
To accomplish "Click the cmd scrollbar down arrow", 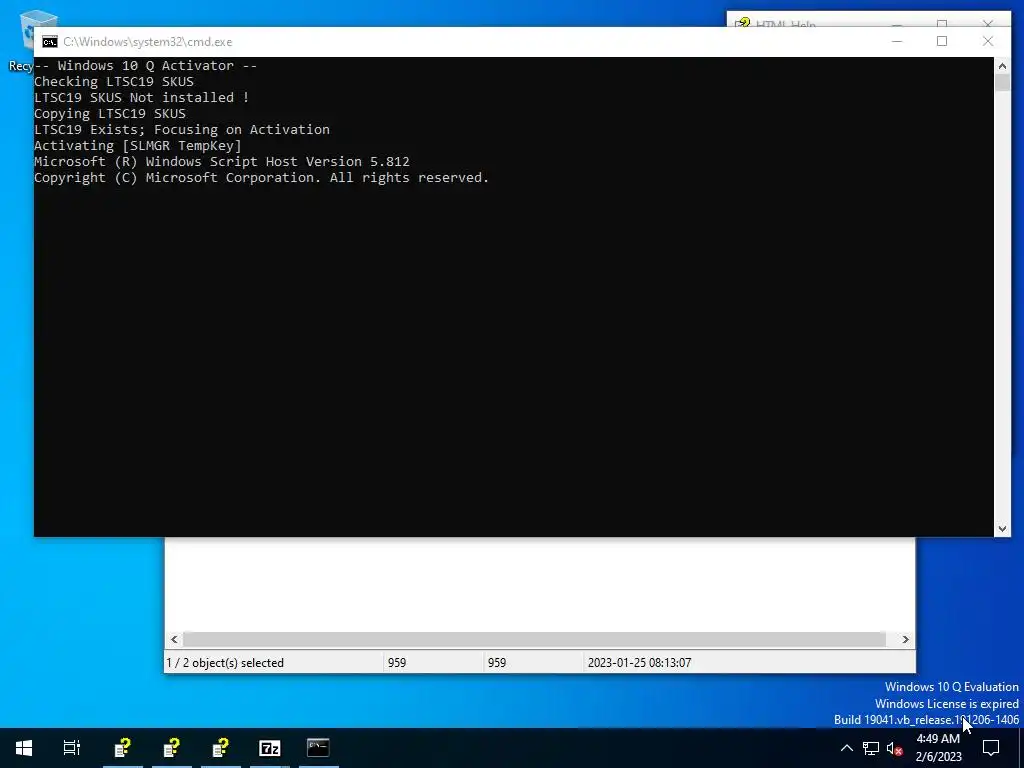I will coord(1002,529).
